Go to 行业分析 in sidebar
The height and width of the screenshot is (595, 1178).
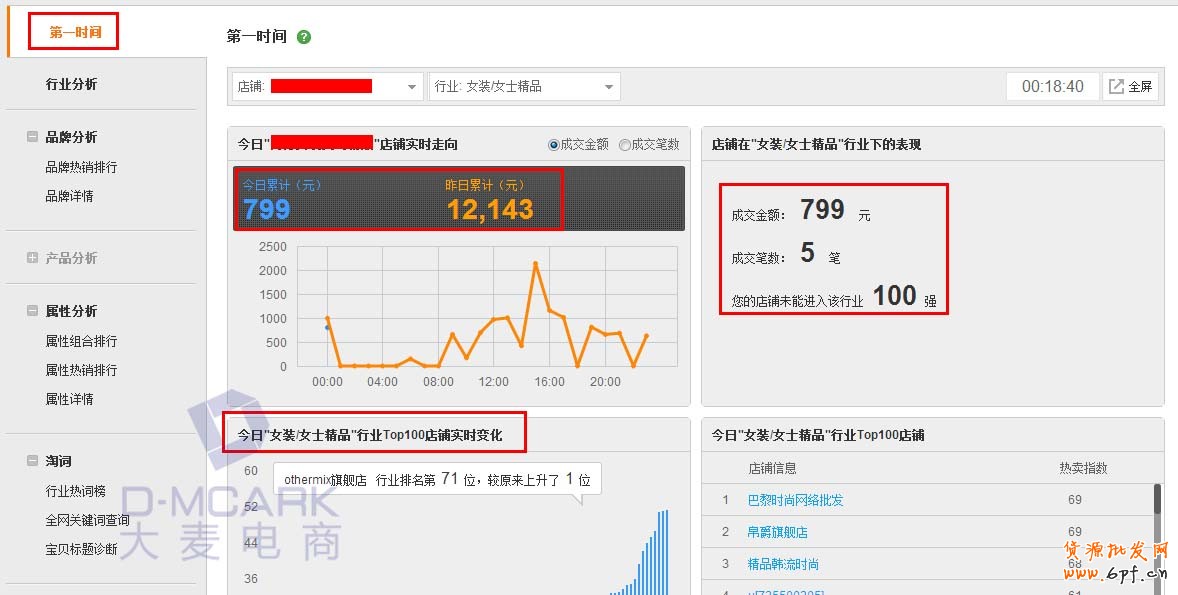[71, 84]
